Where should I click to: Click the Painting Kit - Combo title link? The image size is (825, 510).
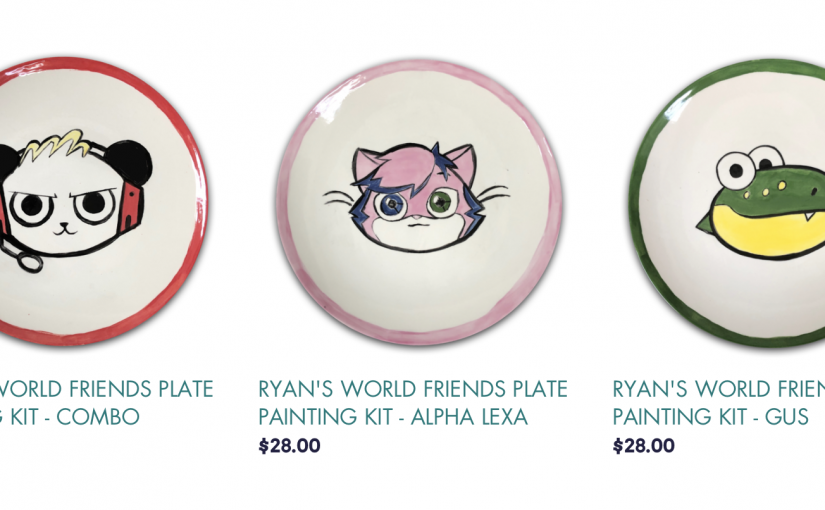106,403
